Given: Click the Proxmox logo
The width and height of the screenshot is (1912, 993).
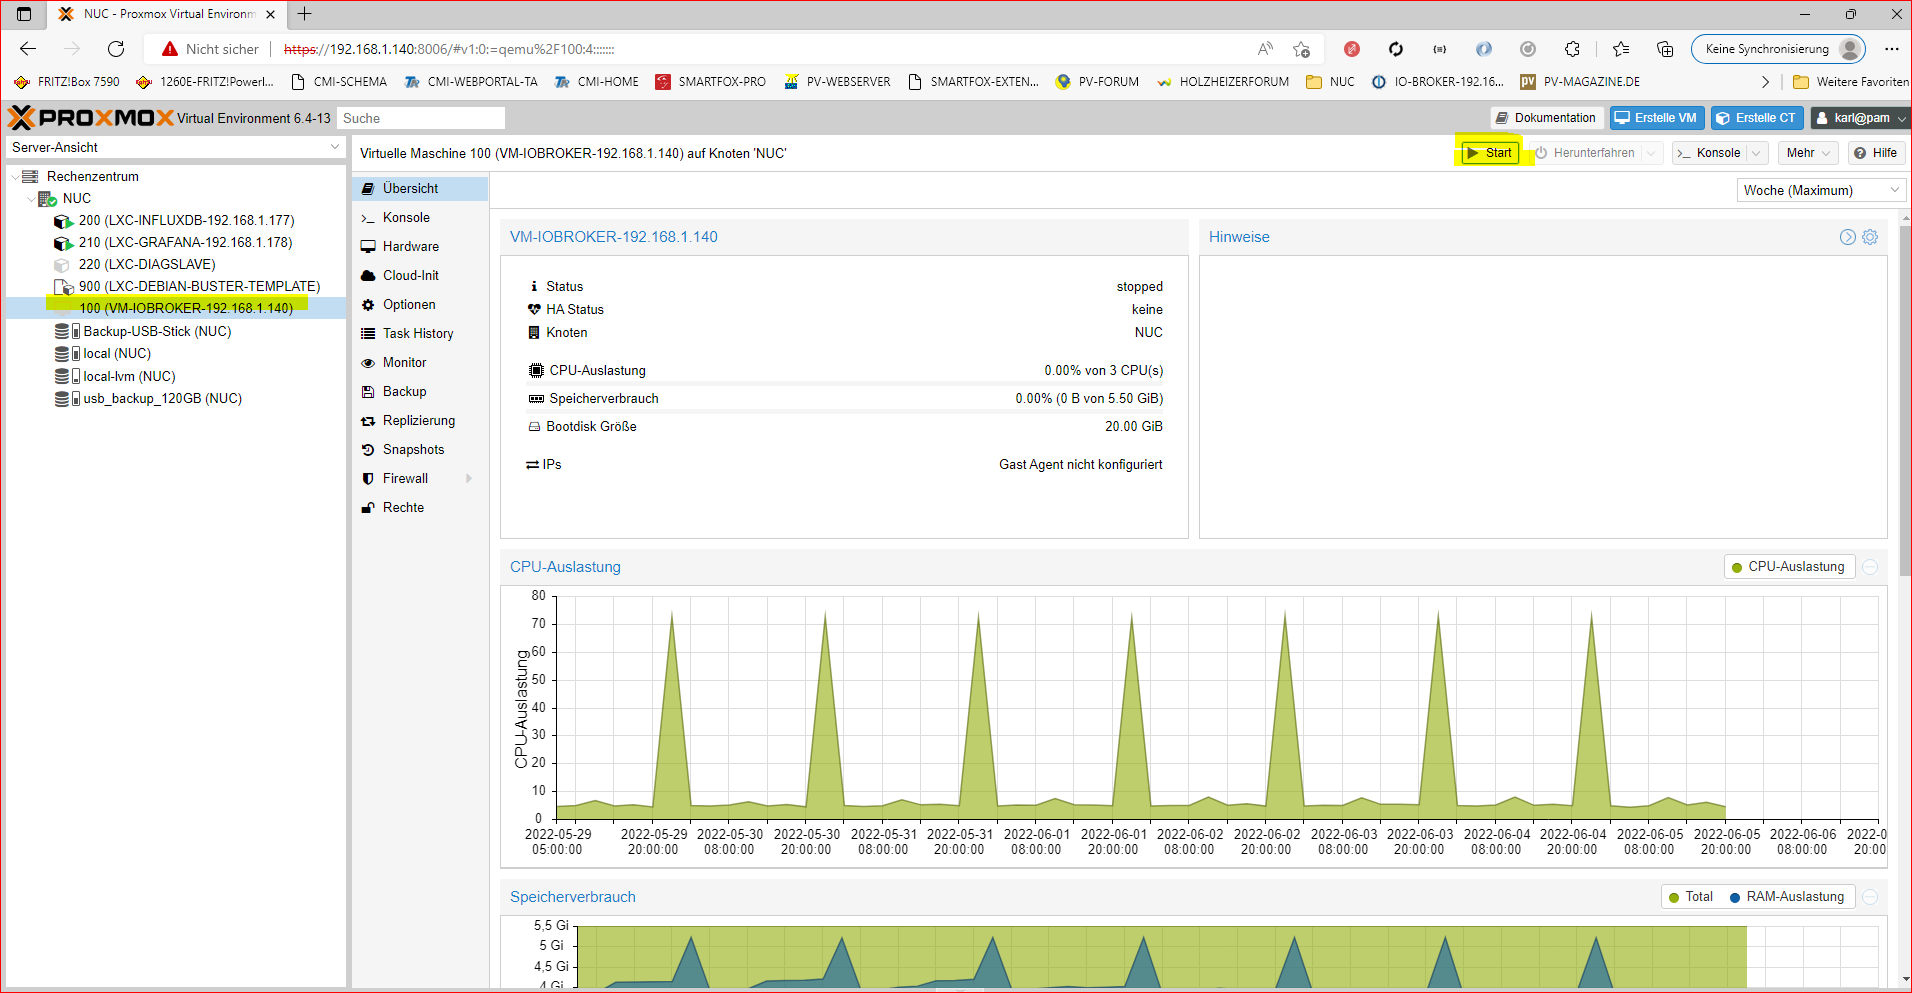Looking at the screenshot, I should [x=90, y=118].
